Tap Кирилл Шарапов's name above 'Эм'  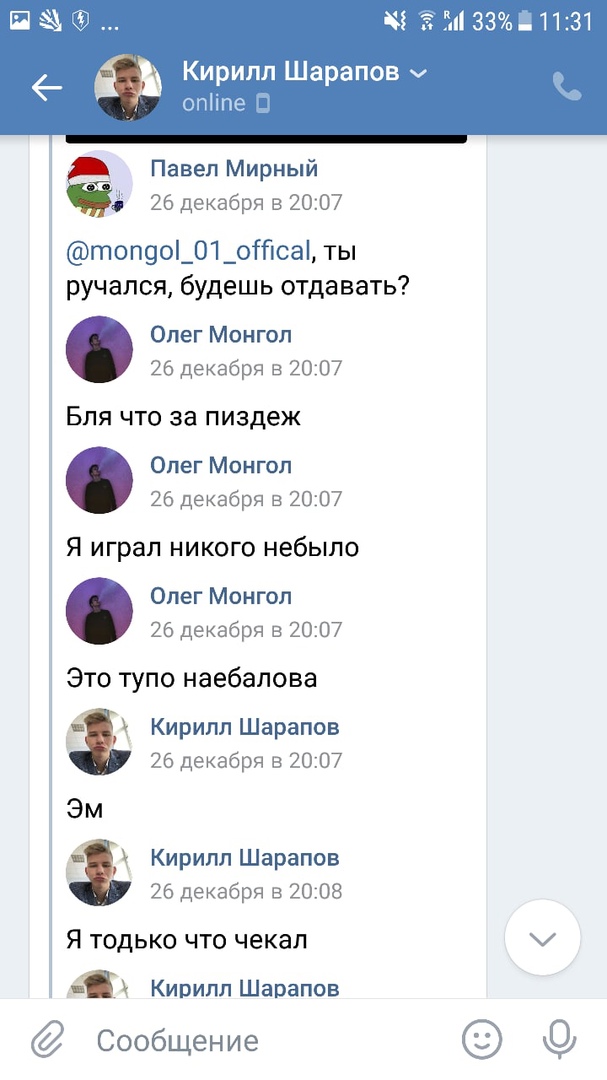pyautogui.click(x=244, y=727)
